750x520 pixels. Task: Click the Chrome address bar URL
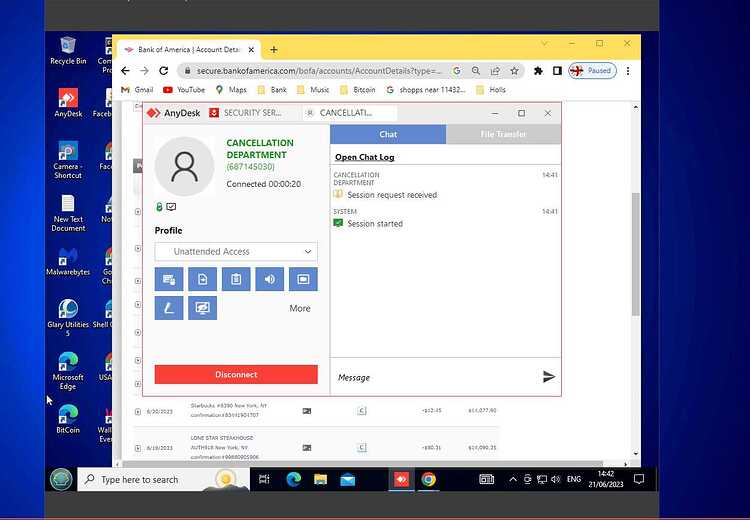point(319,71)
